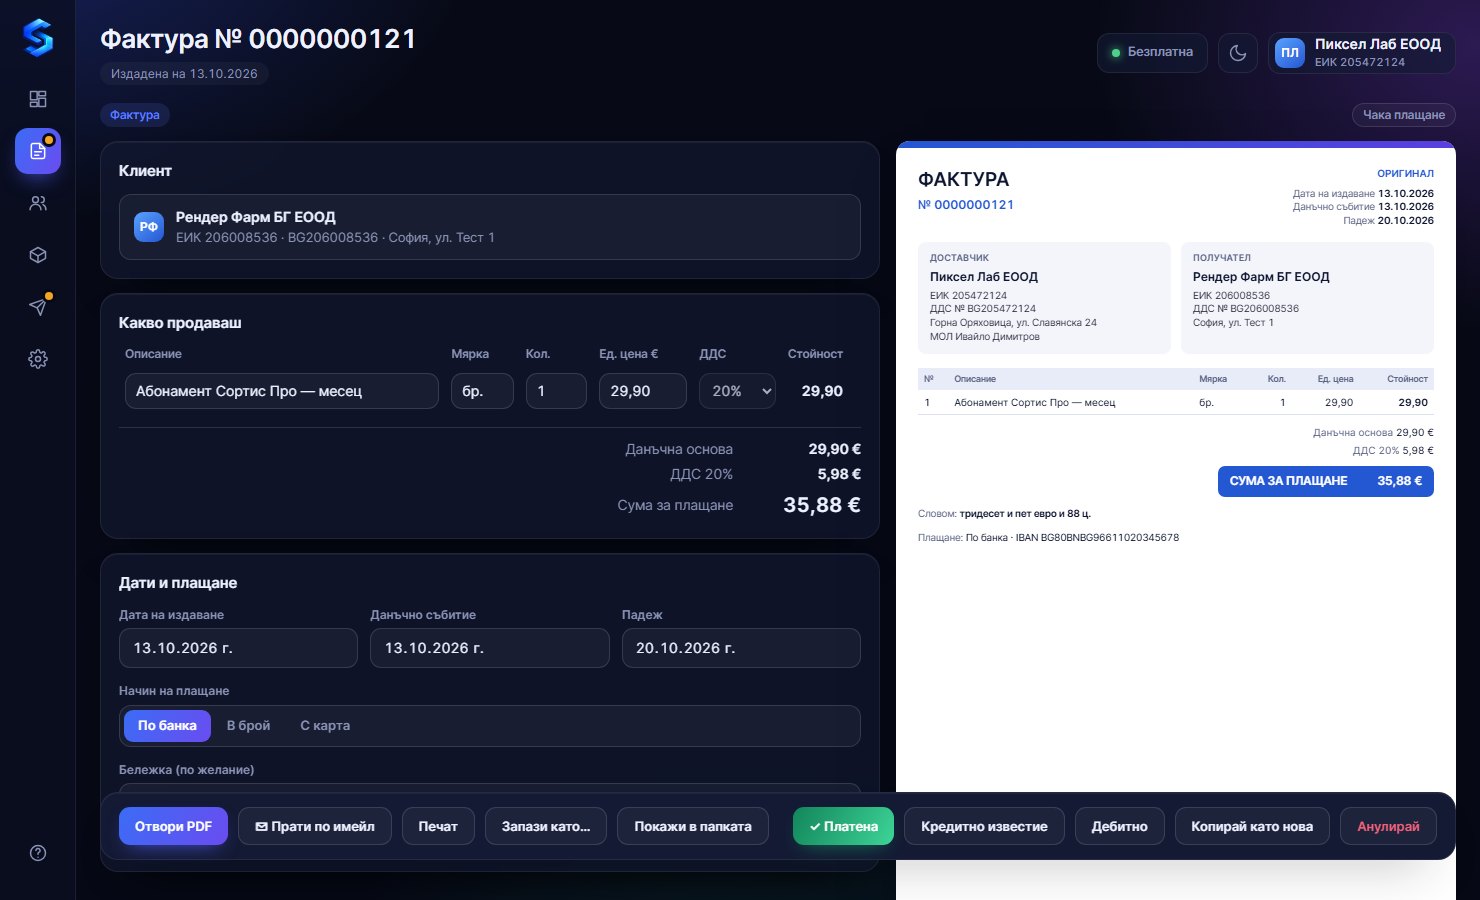
Task: Open the dashboard grid icon in sidebar
Action: click(x=38, y=99)
